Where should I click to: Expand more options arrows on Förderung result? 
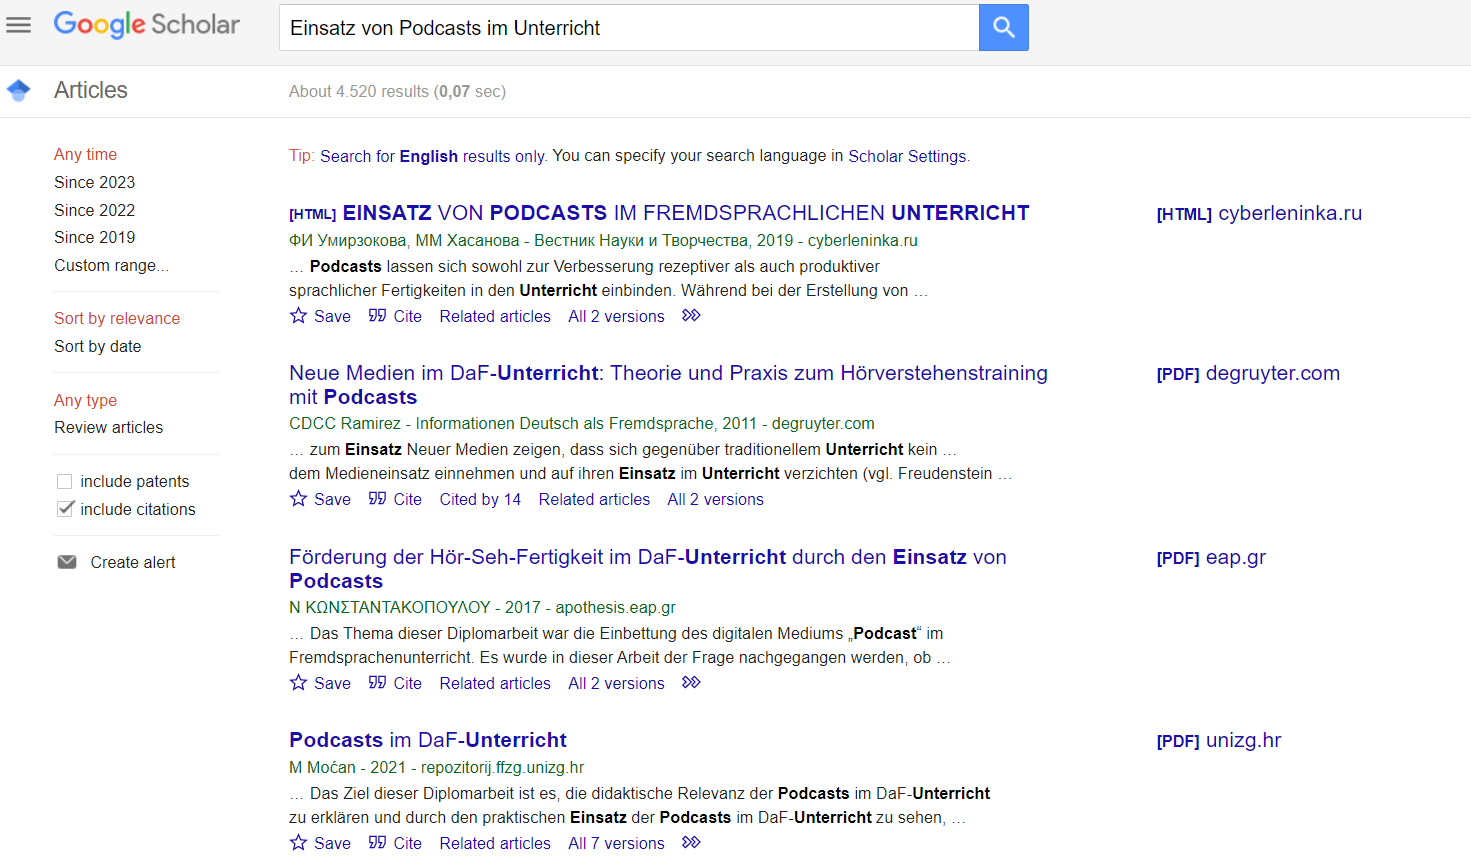(691, 683)
